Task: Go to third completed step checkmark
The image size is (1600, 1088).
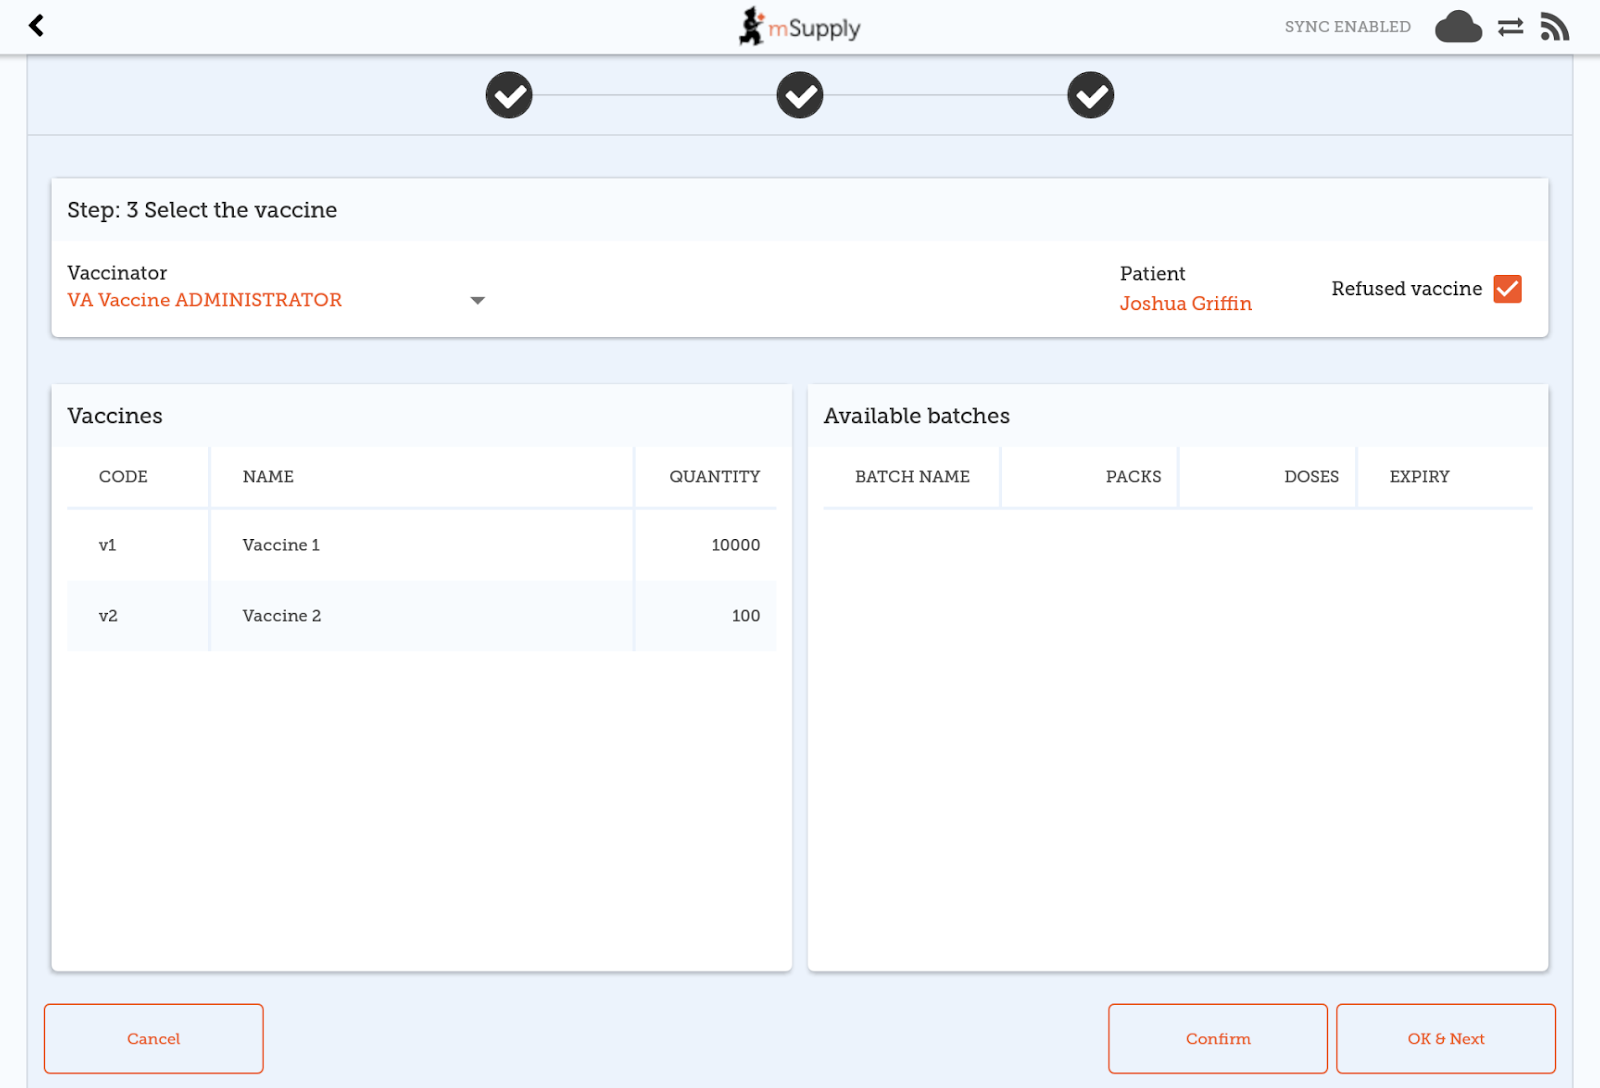Action: pyautogui.click(x=1090, y=96)
